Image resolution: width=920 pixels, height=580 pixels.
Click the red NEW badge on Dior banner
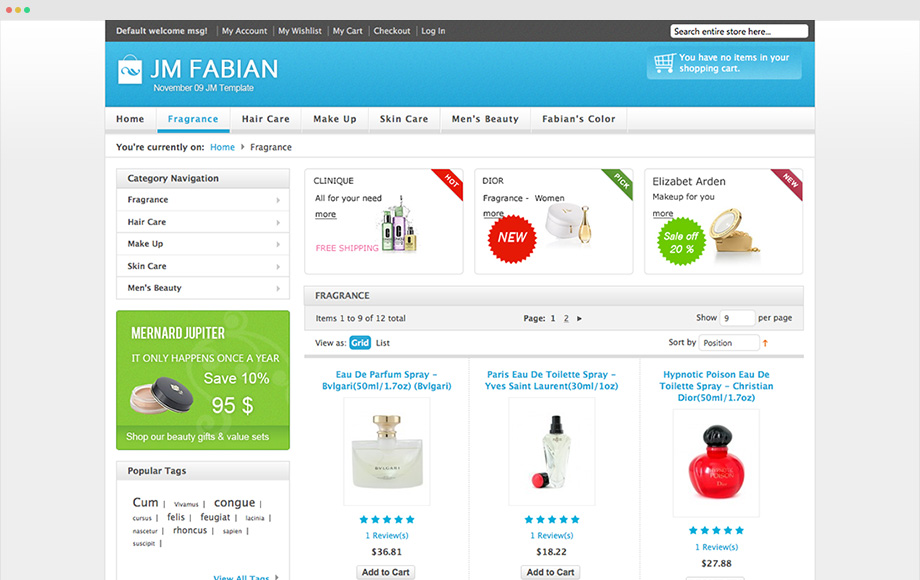click(512, 238)
